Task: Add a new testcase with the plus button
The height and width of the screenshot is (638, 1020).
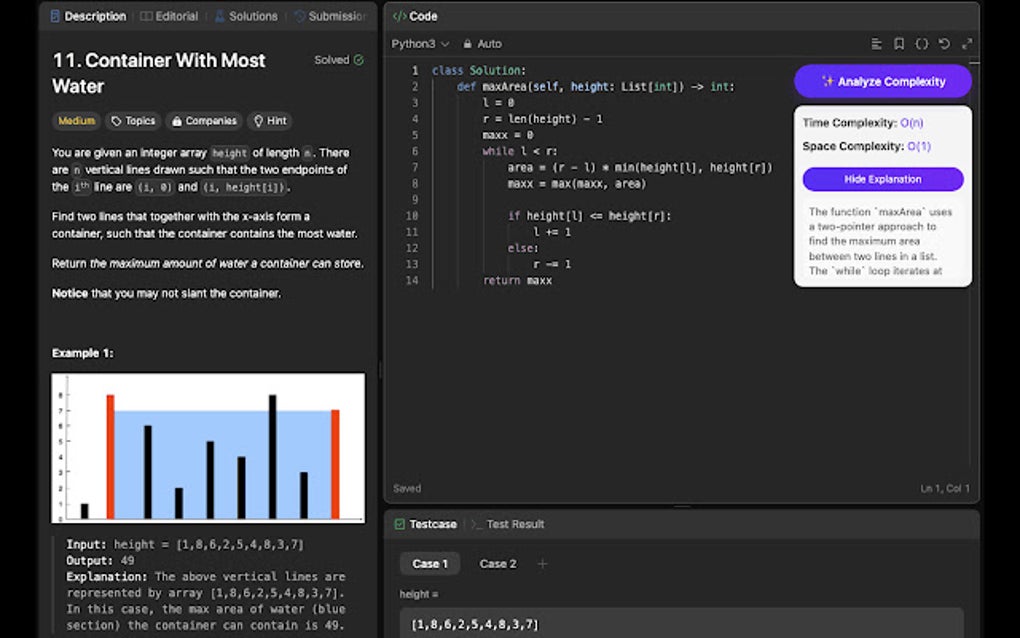Action: pyautogui.click(x=542, y=563)
